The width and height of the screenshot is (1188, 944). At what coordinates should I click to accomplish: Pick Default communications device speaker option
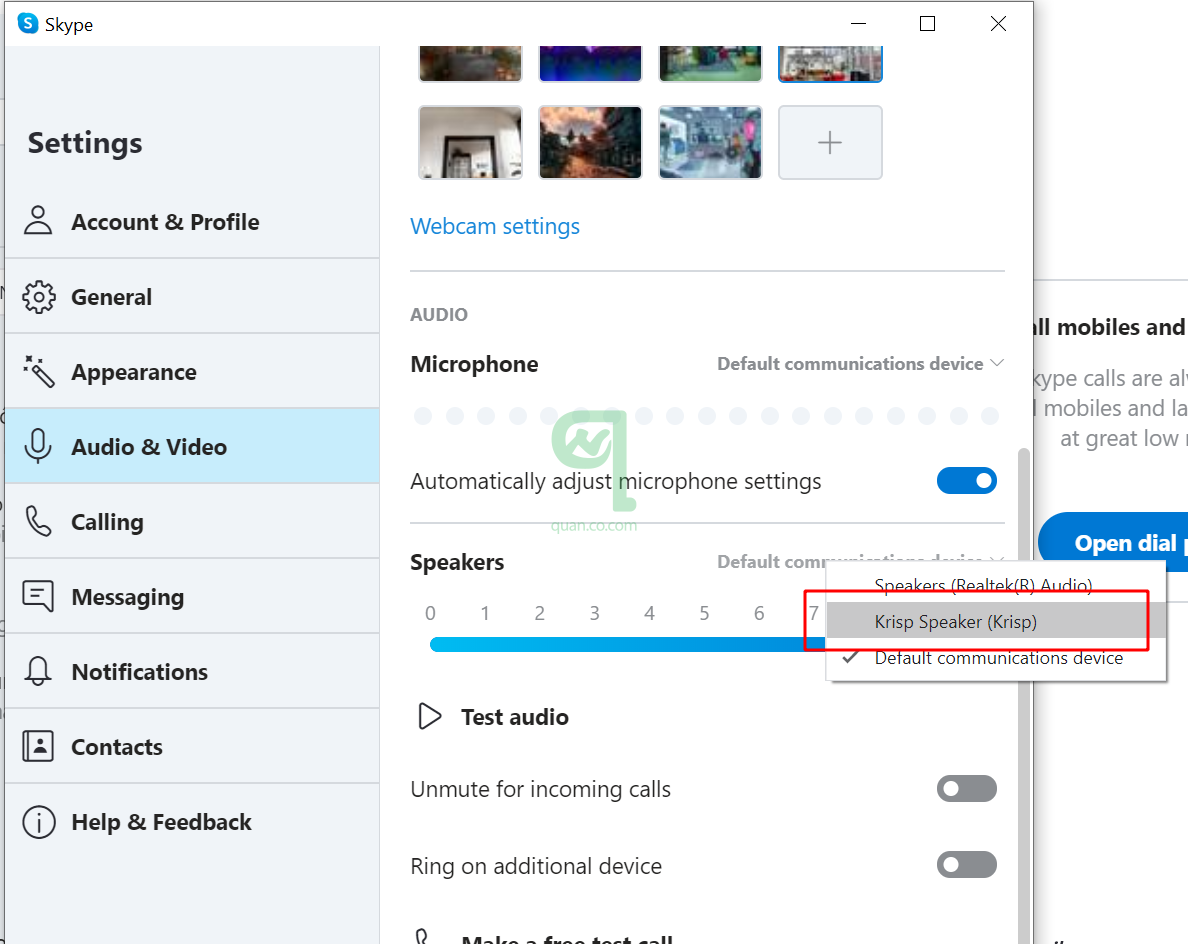(996, 658)
